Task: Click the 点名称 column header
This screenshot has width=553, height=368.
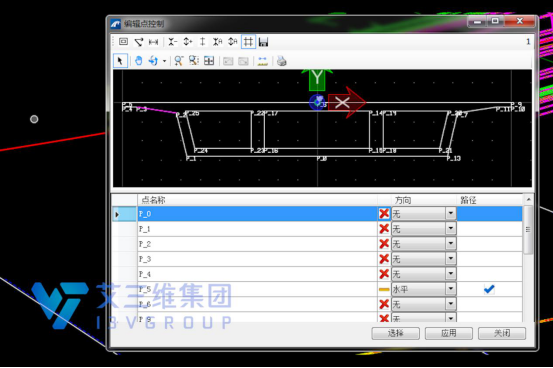Action: (153, 200)
